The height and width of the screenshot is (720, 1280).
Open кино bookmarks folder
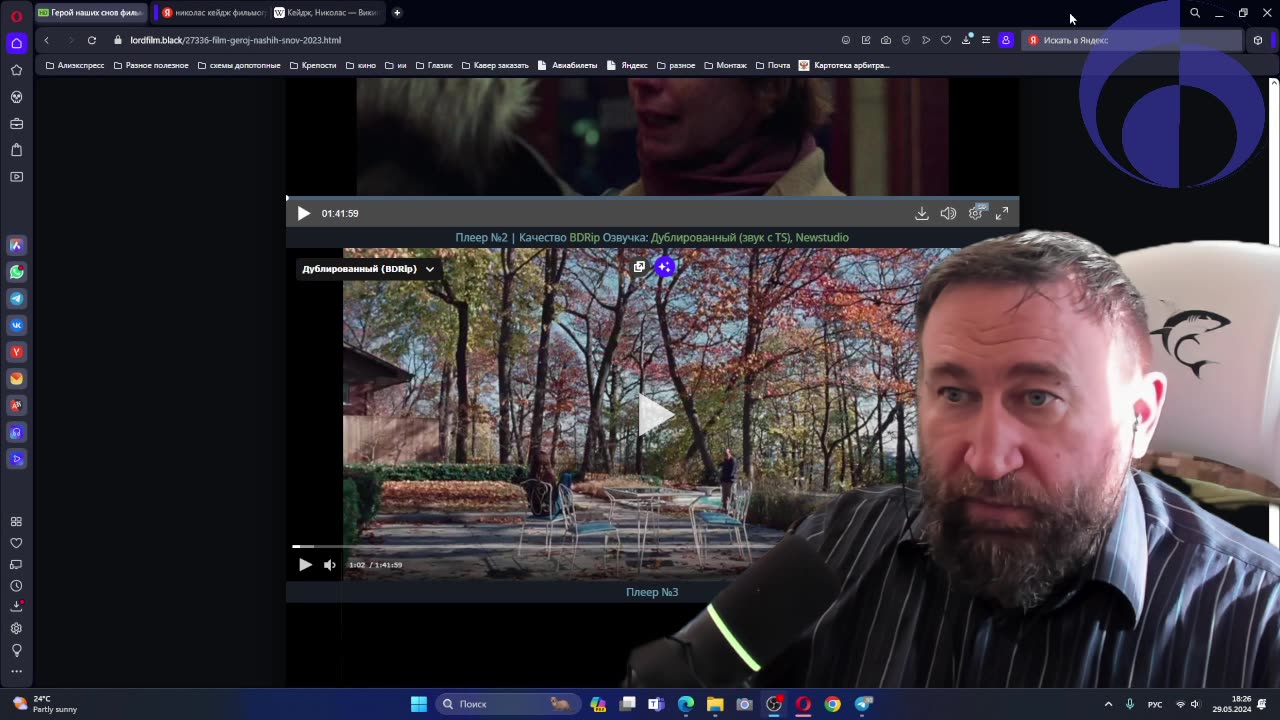tap(361, 65)
